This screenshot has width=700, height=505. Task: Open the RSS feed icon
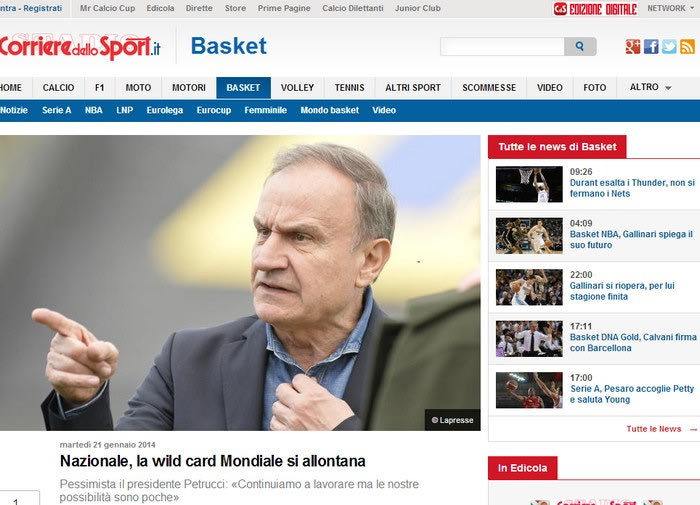687,46
